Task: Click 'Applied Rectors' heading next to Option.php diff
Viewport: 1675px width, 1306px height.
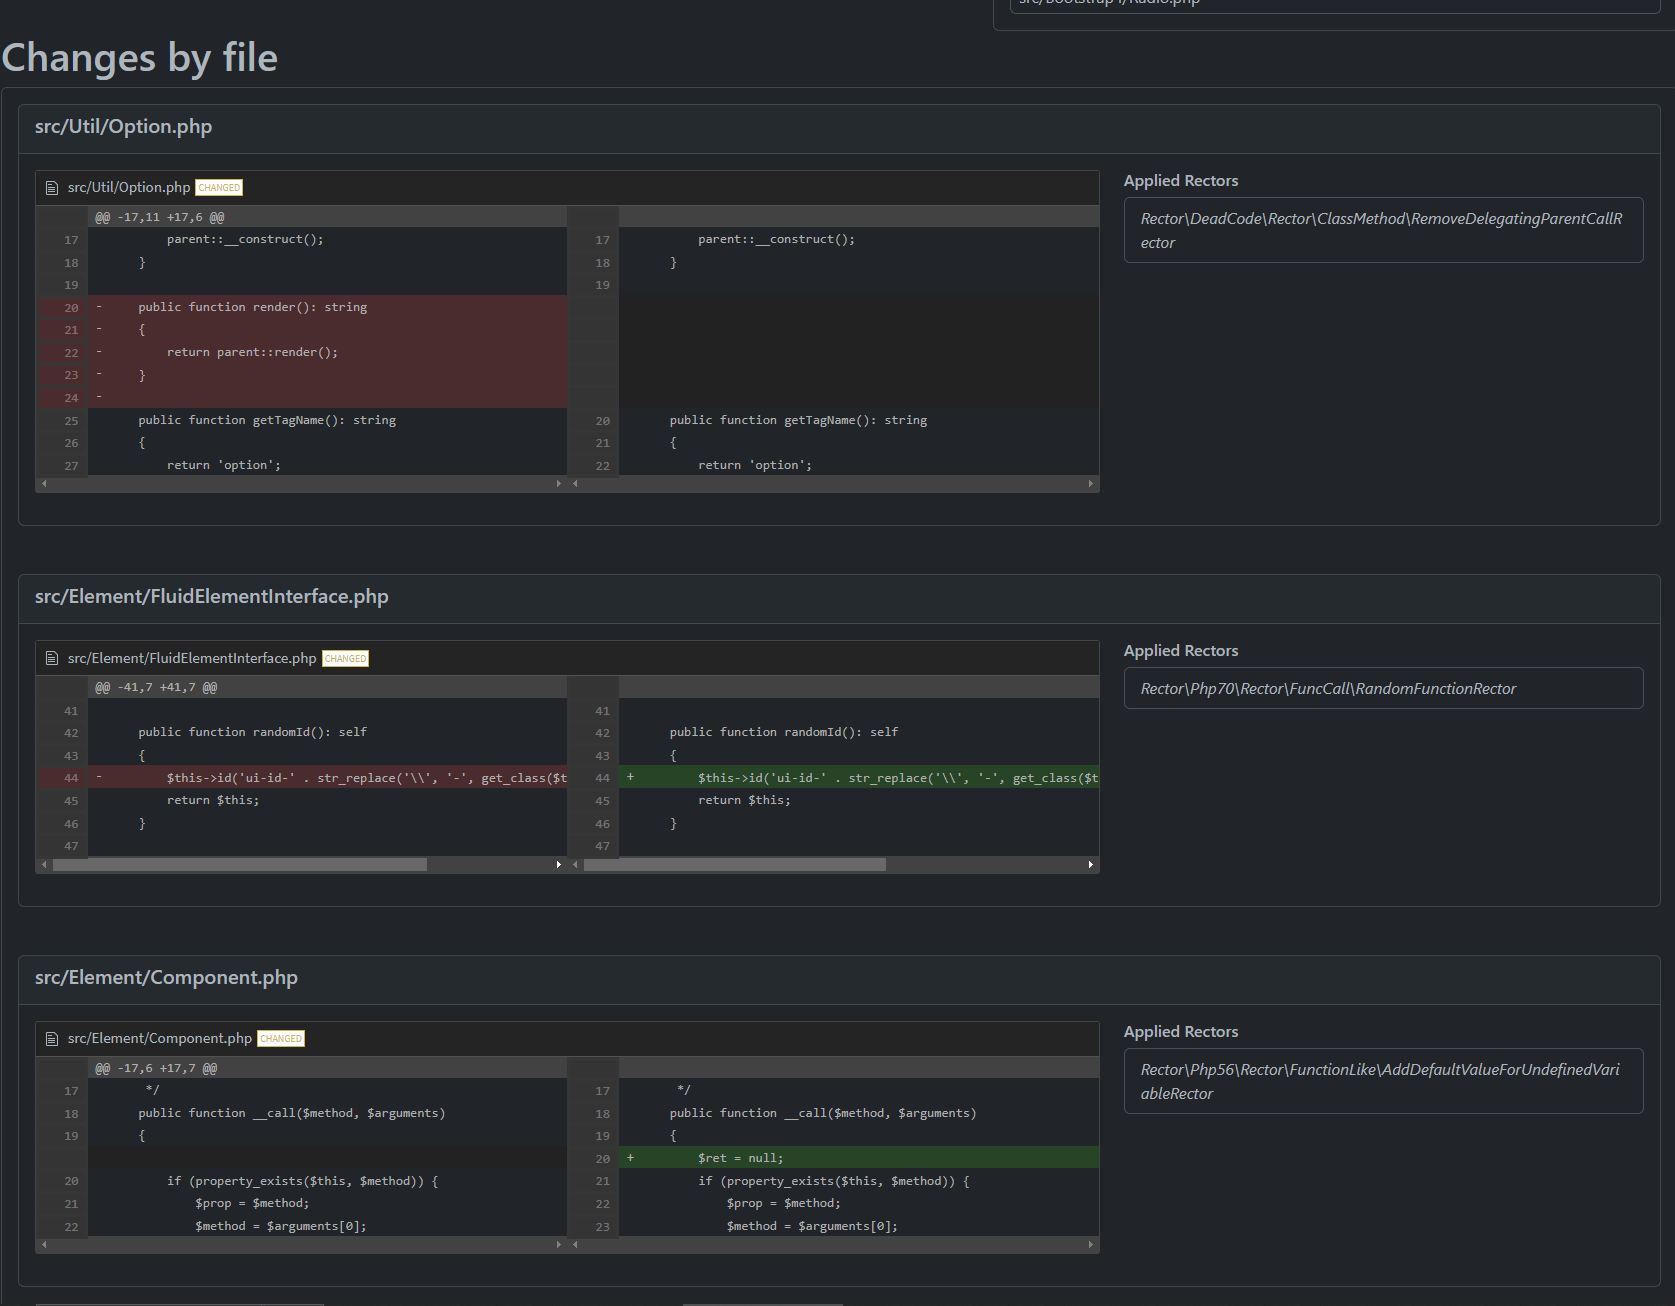Action: click(1181, 181)
